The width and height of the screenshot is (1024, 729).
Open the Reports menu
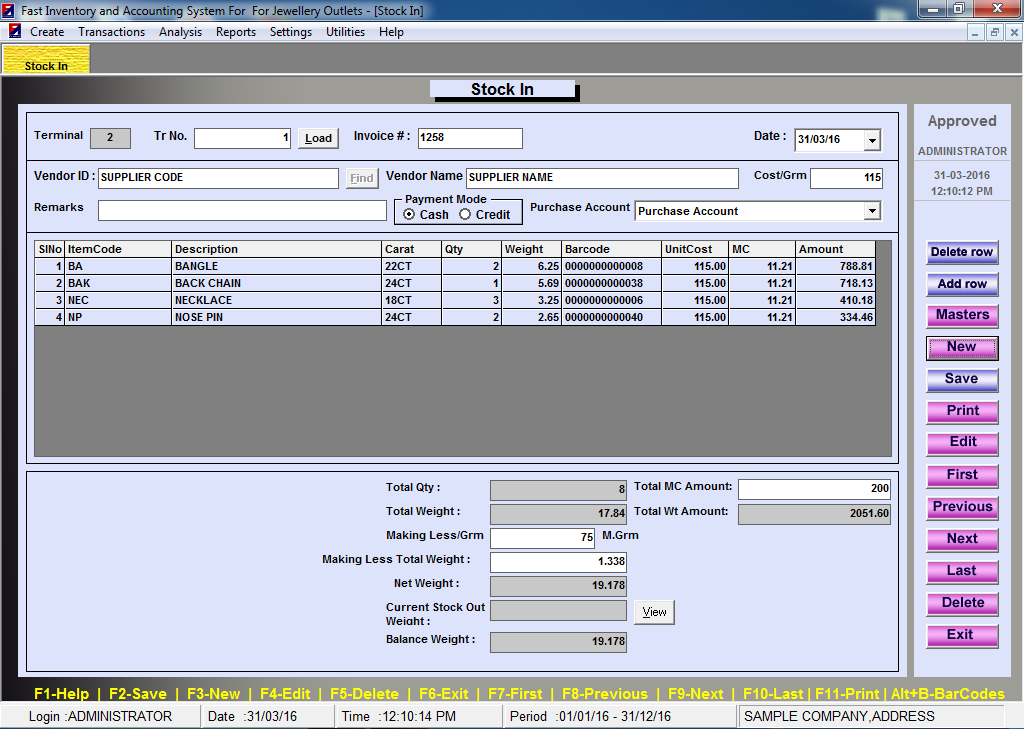point(235,32)
